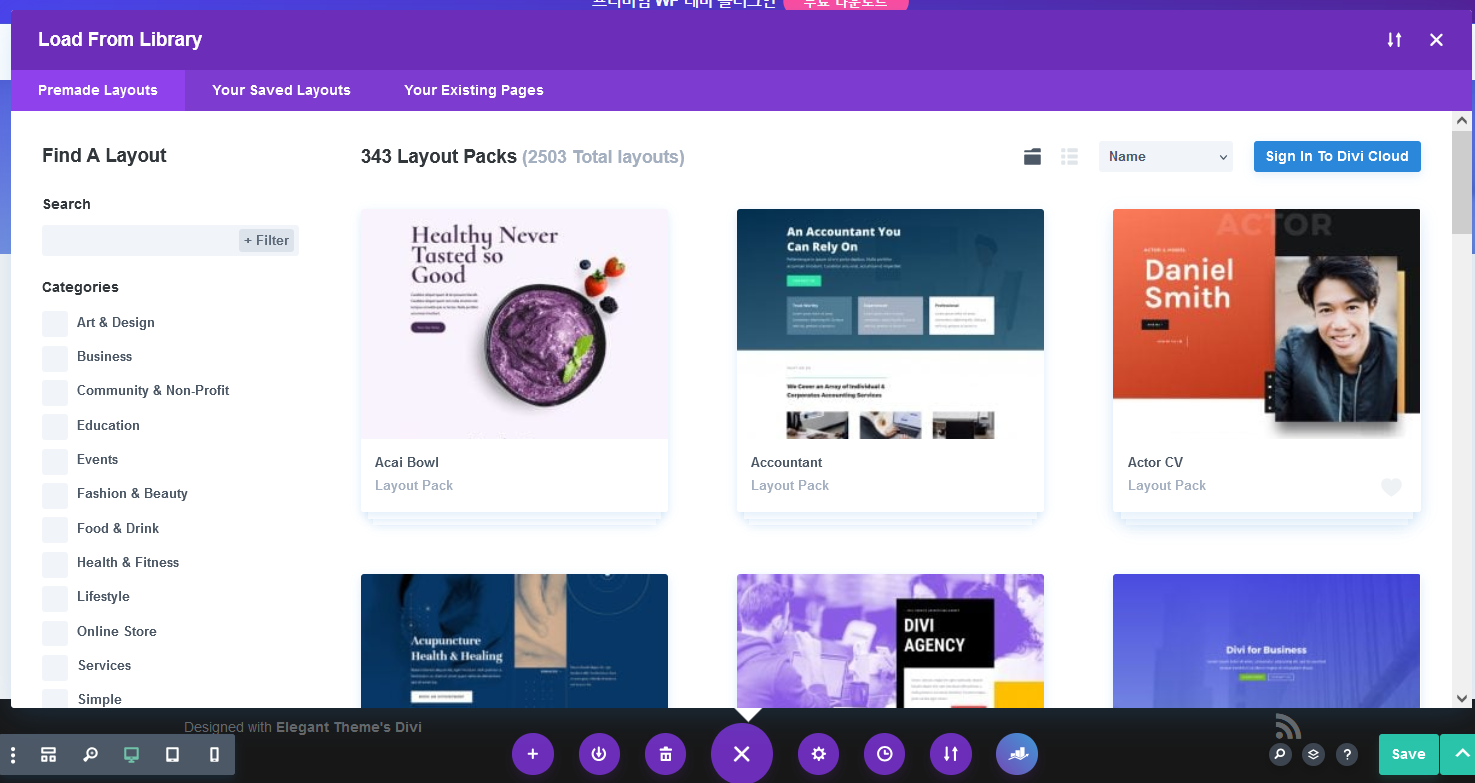Check the Art & Design category

click(55, 323)
